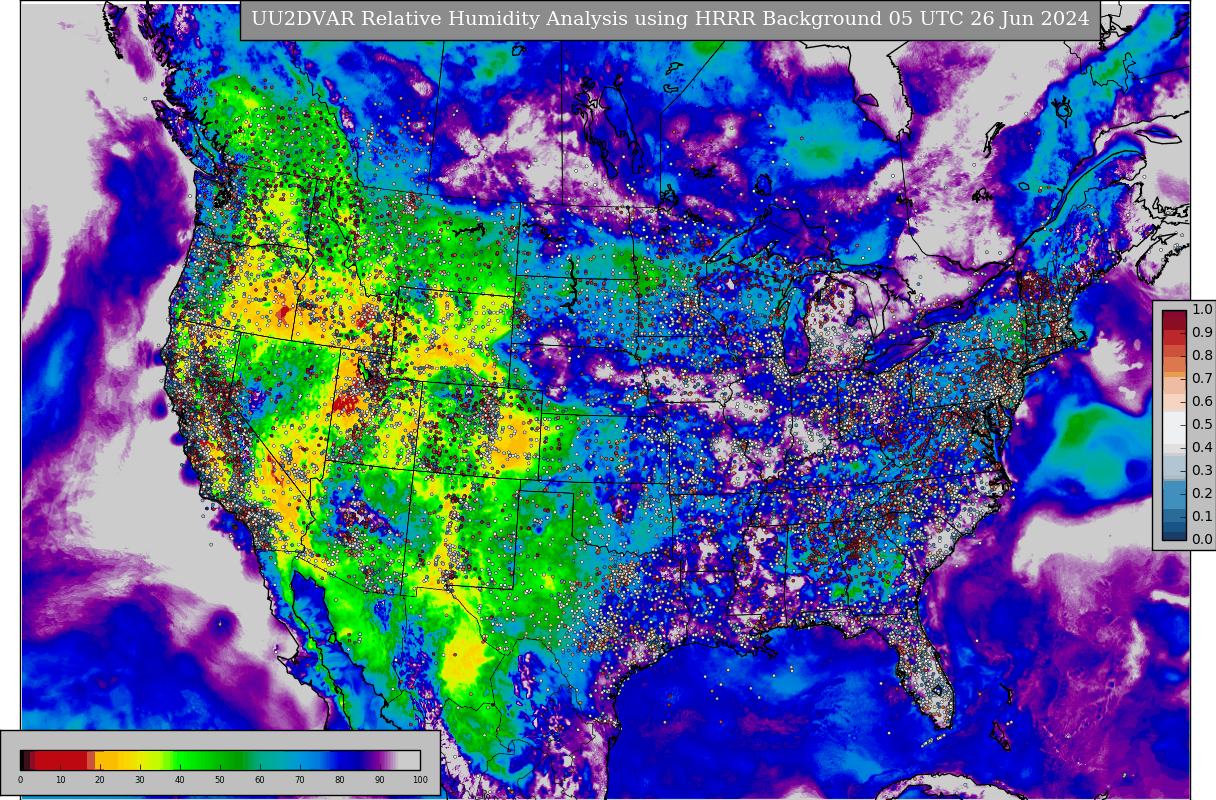The height and width of the screenshot is (800, 1216).
Task: Pick the dark green band near 55 on humidity bar
Action: tap(238, 760)
